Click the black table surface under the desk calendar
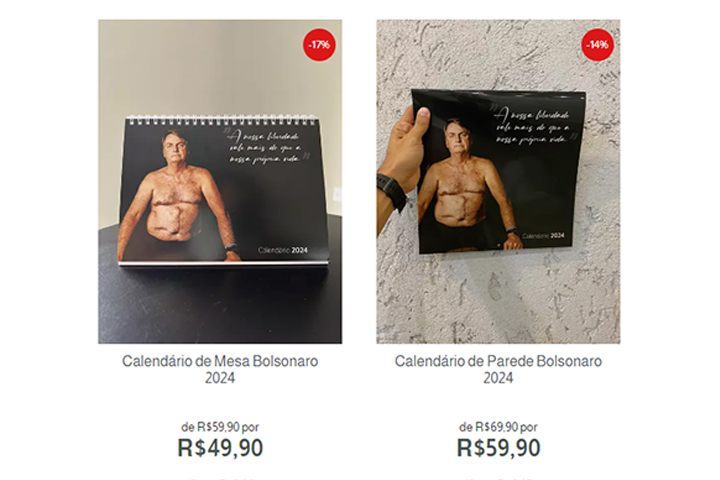720x480 pixels. (x=220, y=303)
